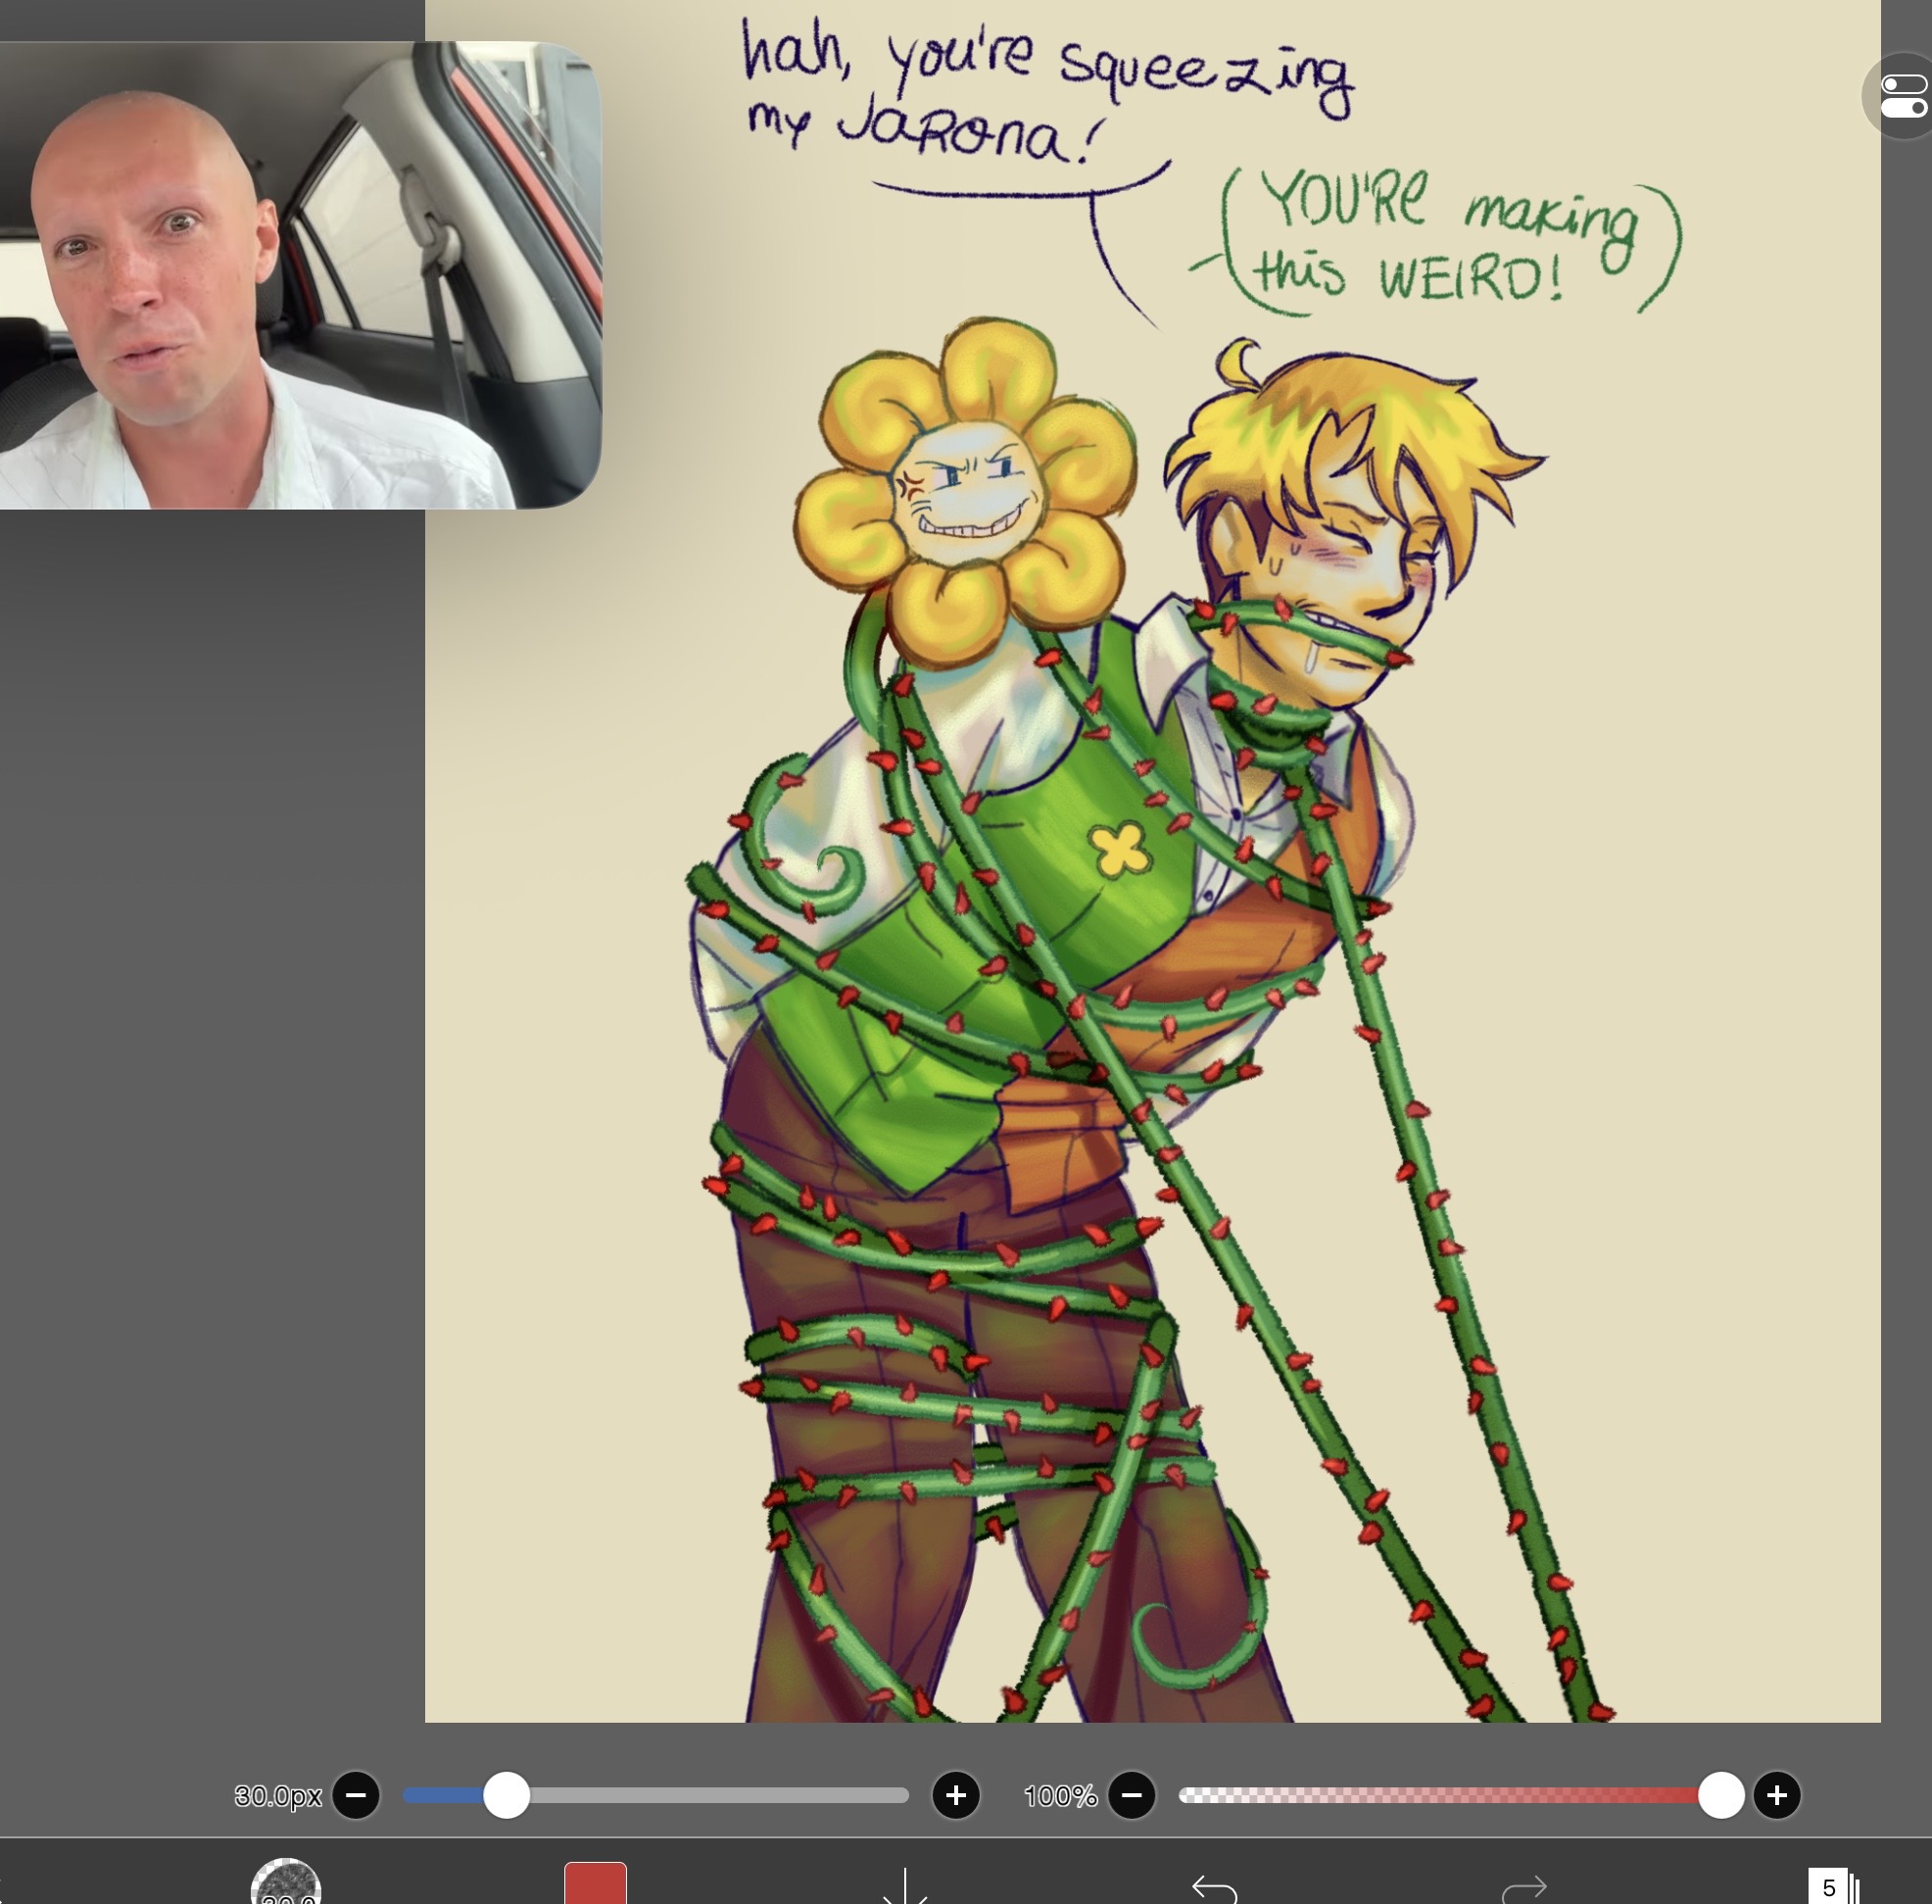Image resolution: width=1932 pixels, height=1904 pixels.
Task: Tap the picture-in-picture video overlay
Action: 300,275
